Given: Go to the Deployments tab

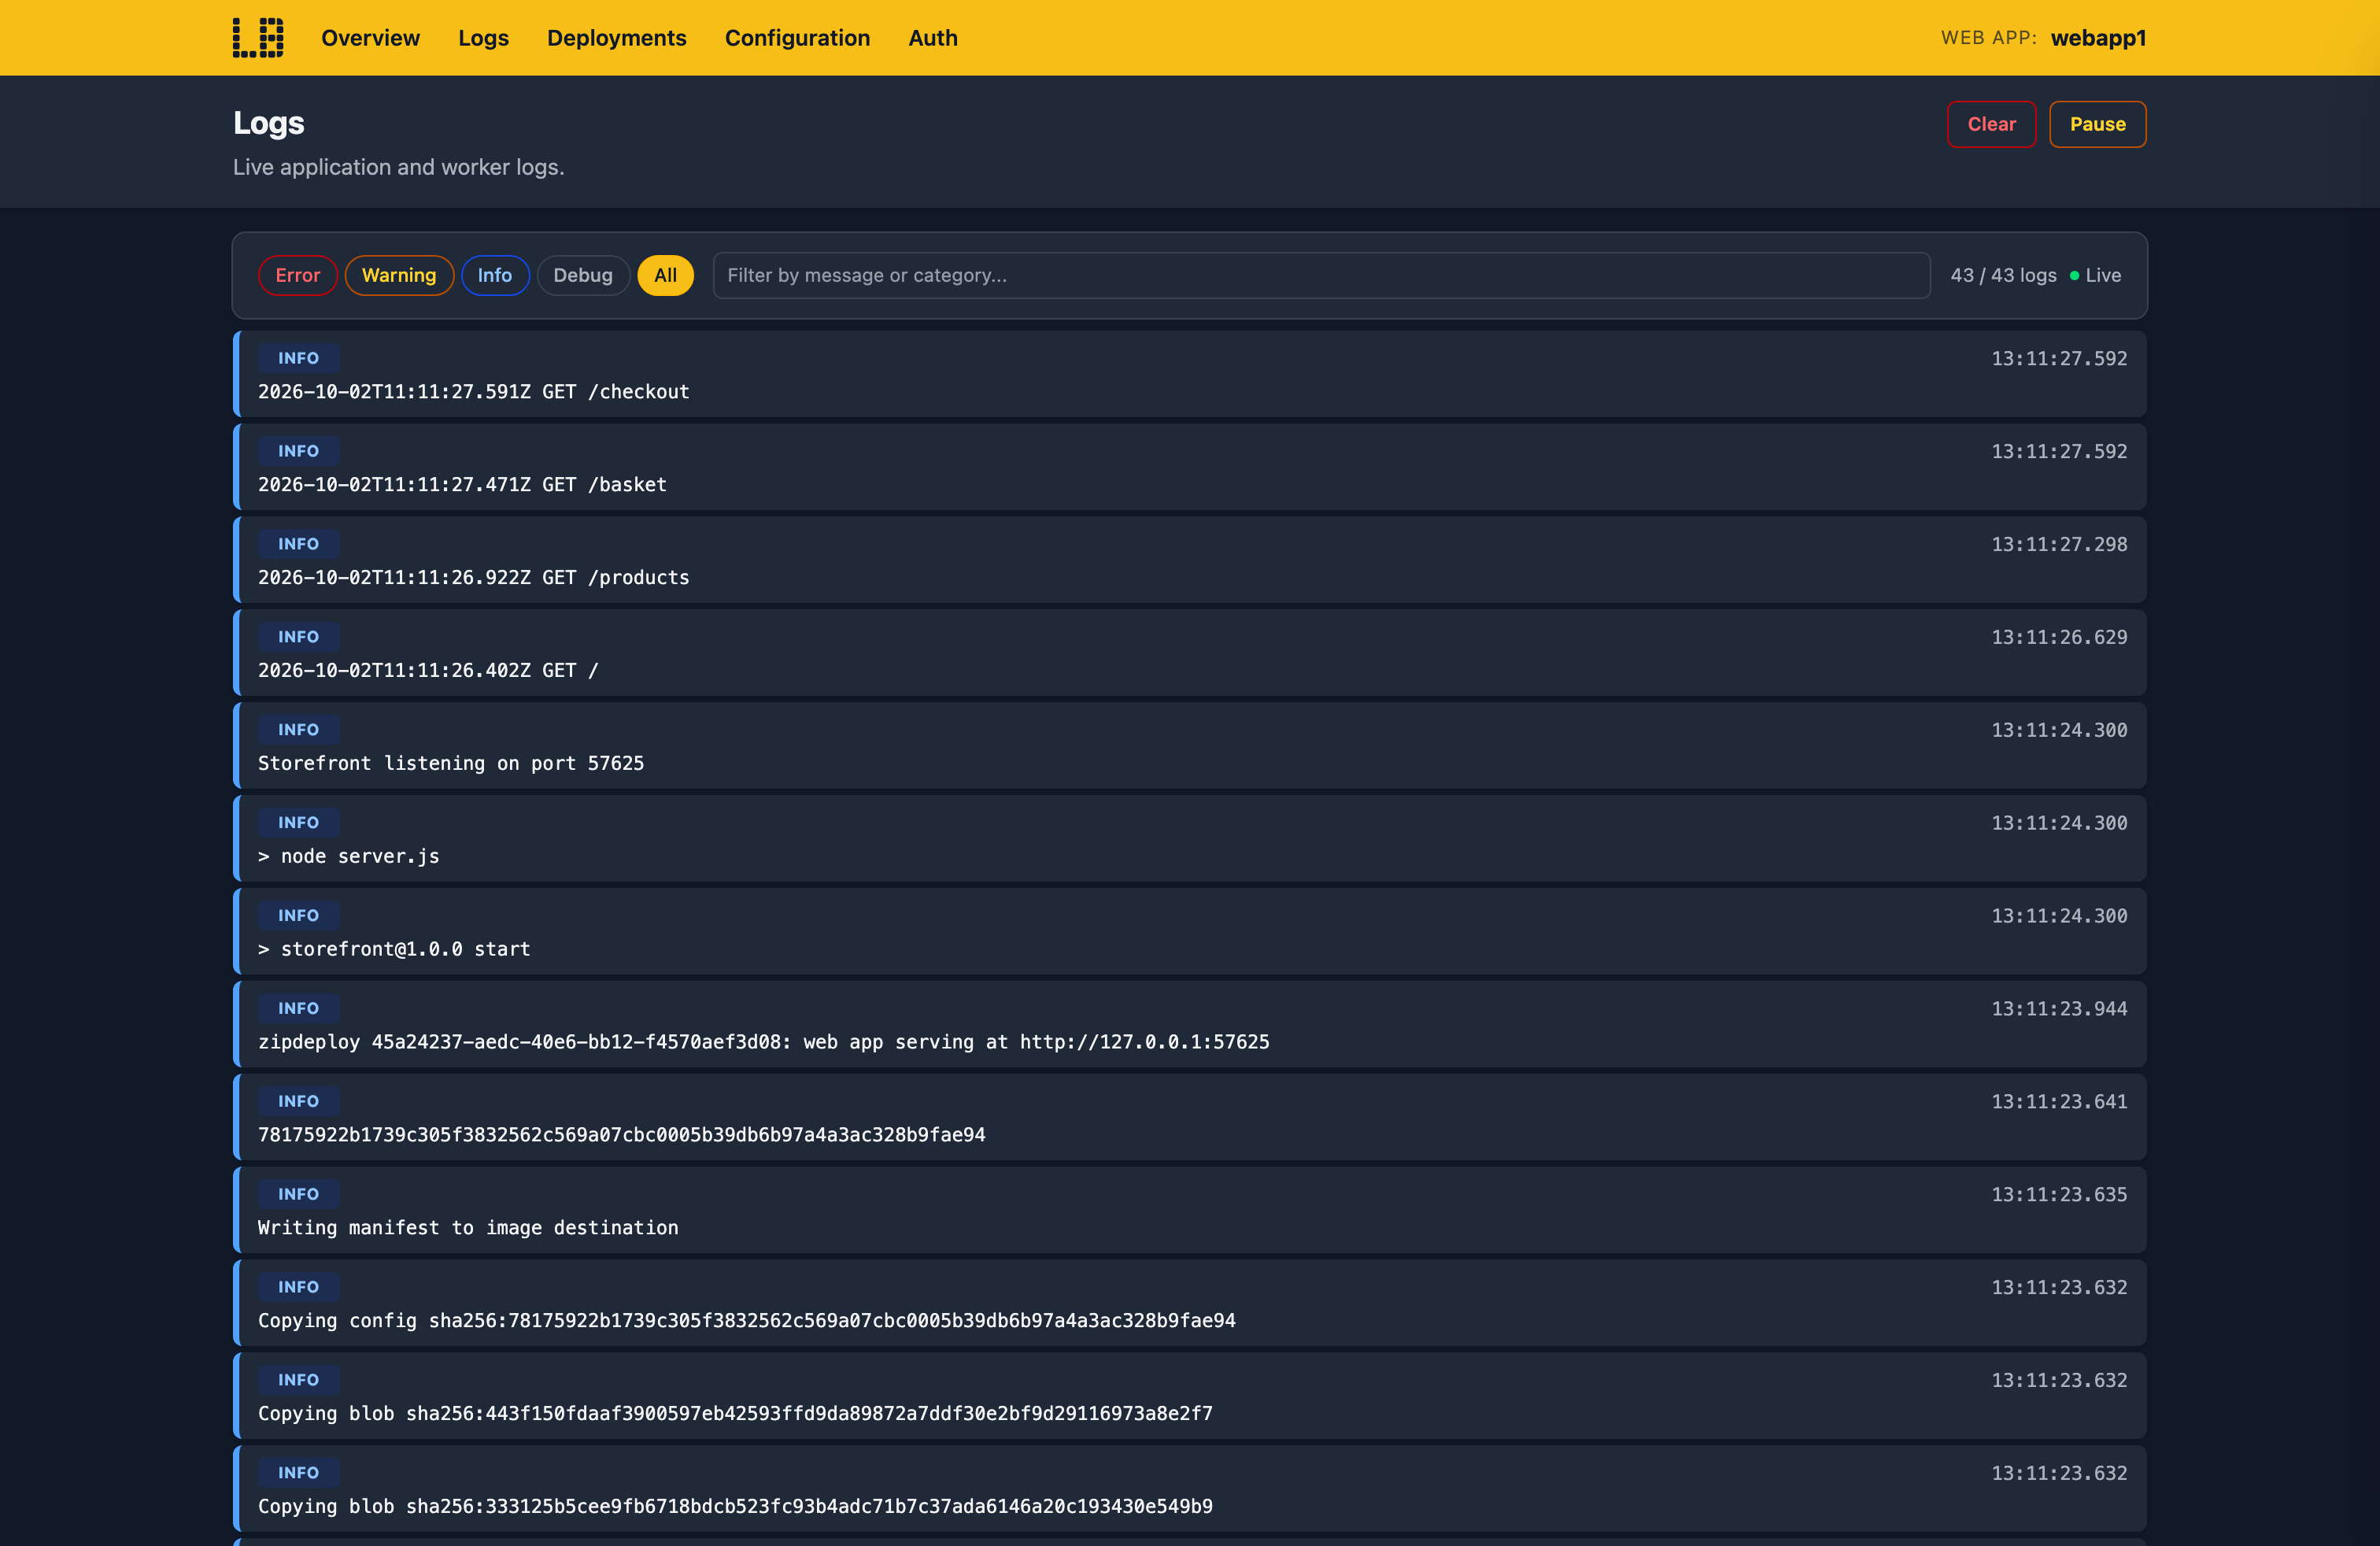Looking at the screenshot, I should tap(616, 38).
